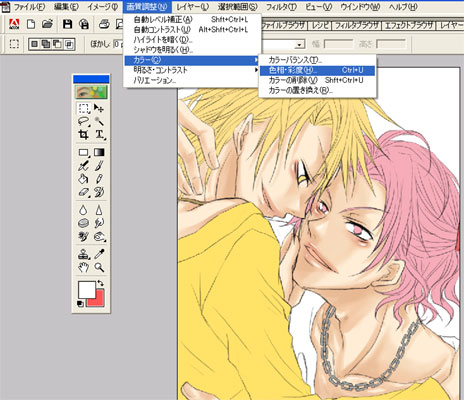Image resolution: width=464 pixels, height=400 pixels.
Task: Select the Zoom magnifier tool
Action: click(99, 267)
